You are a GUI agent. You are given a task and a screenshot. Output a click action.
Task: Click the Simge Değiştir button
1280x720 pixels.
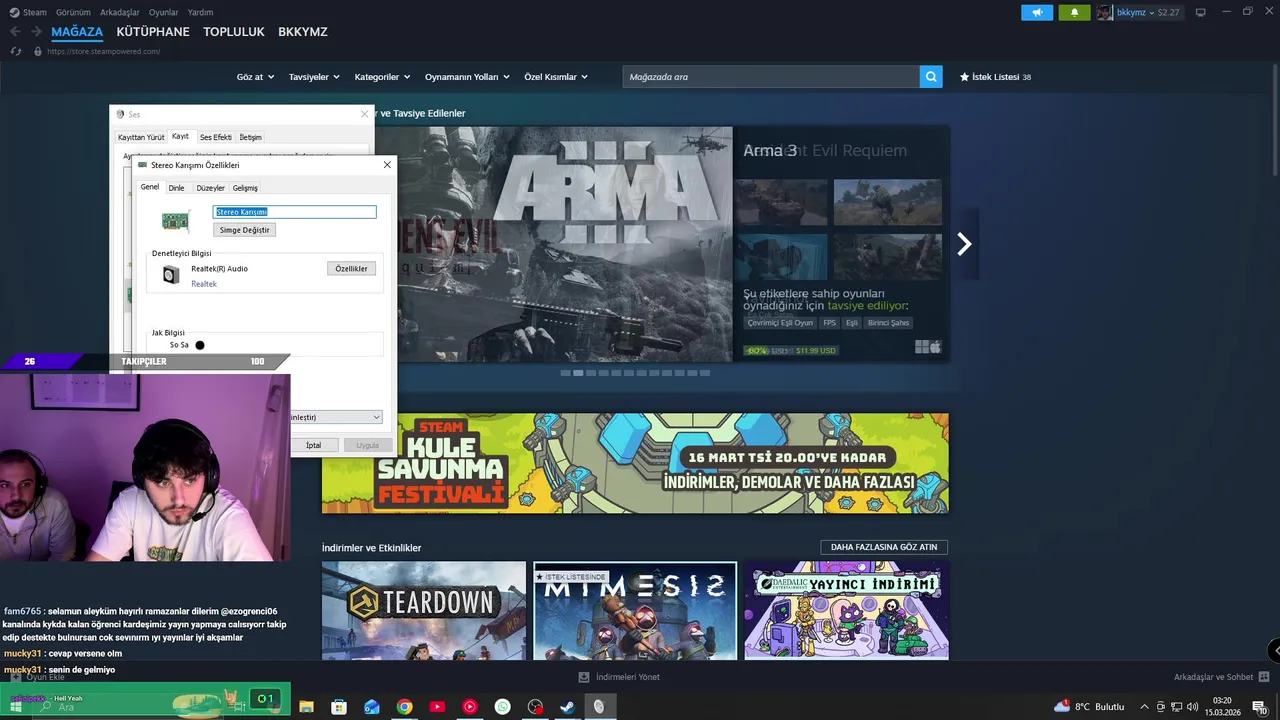pyautogui.click(x=245, y=230)
